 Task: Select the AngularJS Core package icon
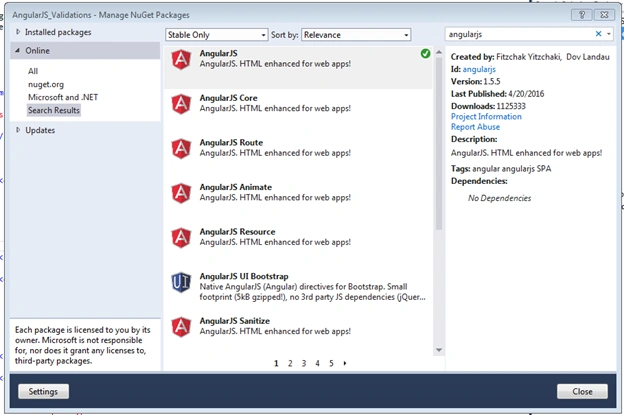coord(181,104)
